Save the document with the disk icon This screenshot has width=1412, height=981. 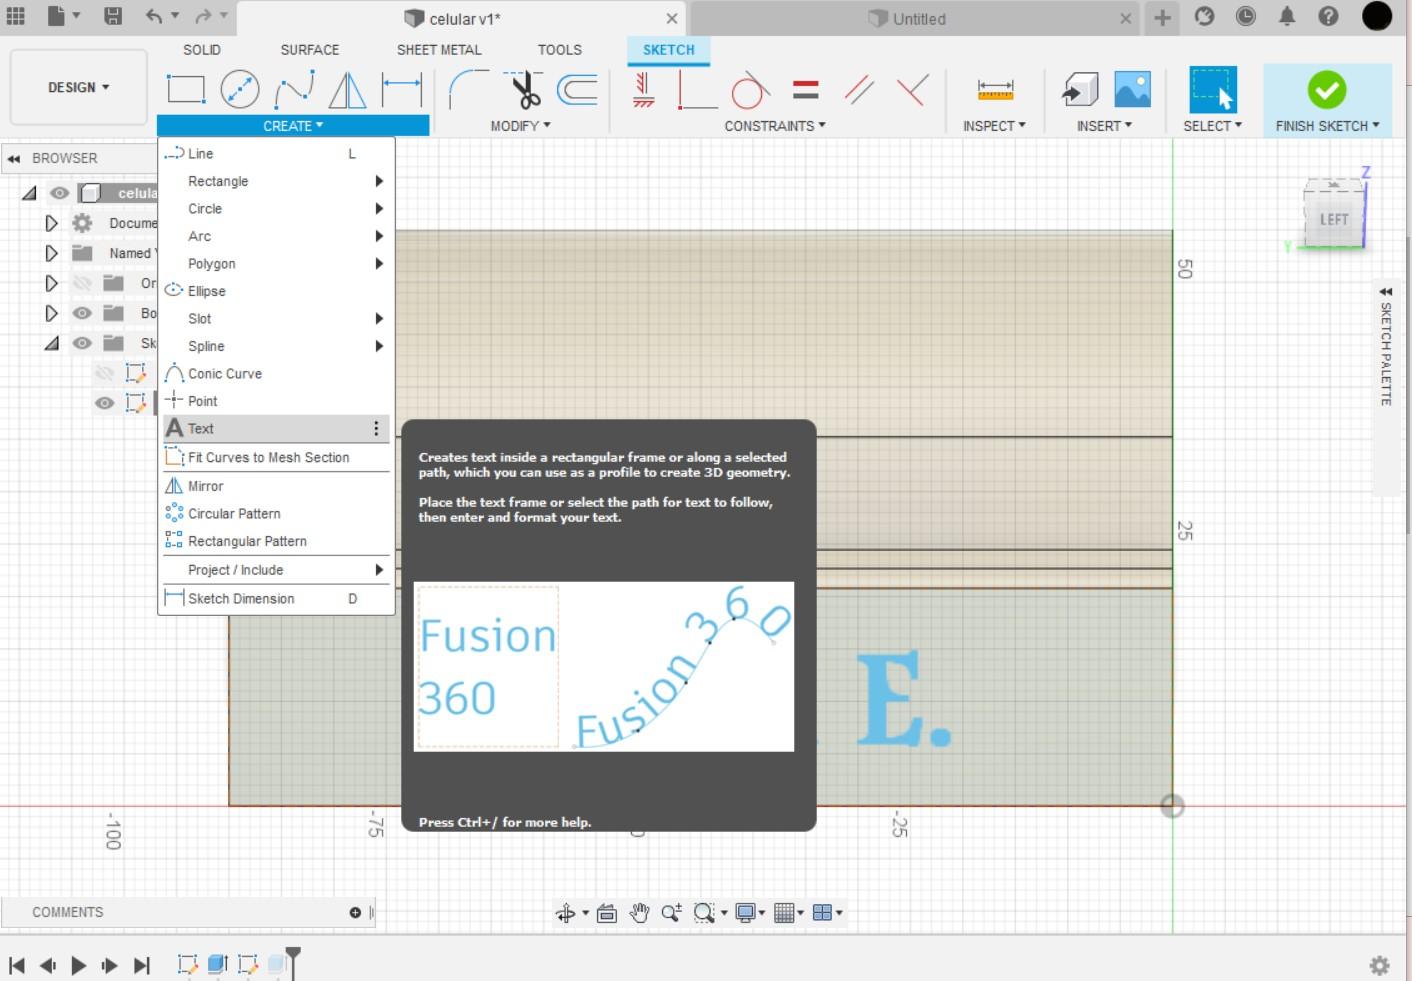point(113,16)
